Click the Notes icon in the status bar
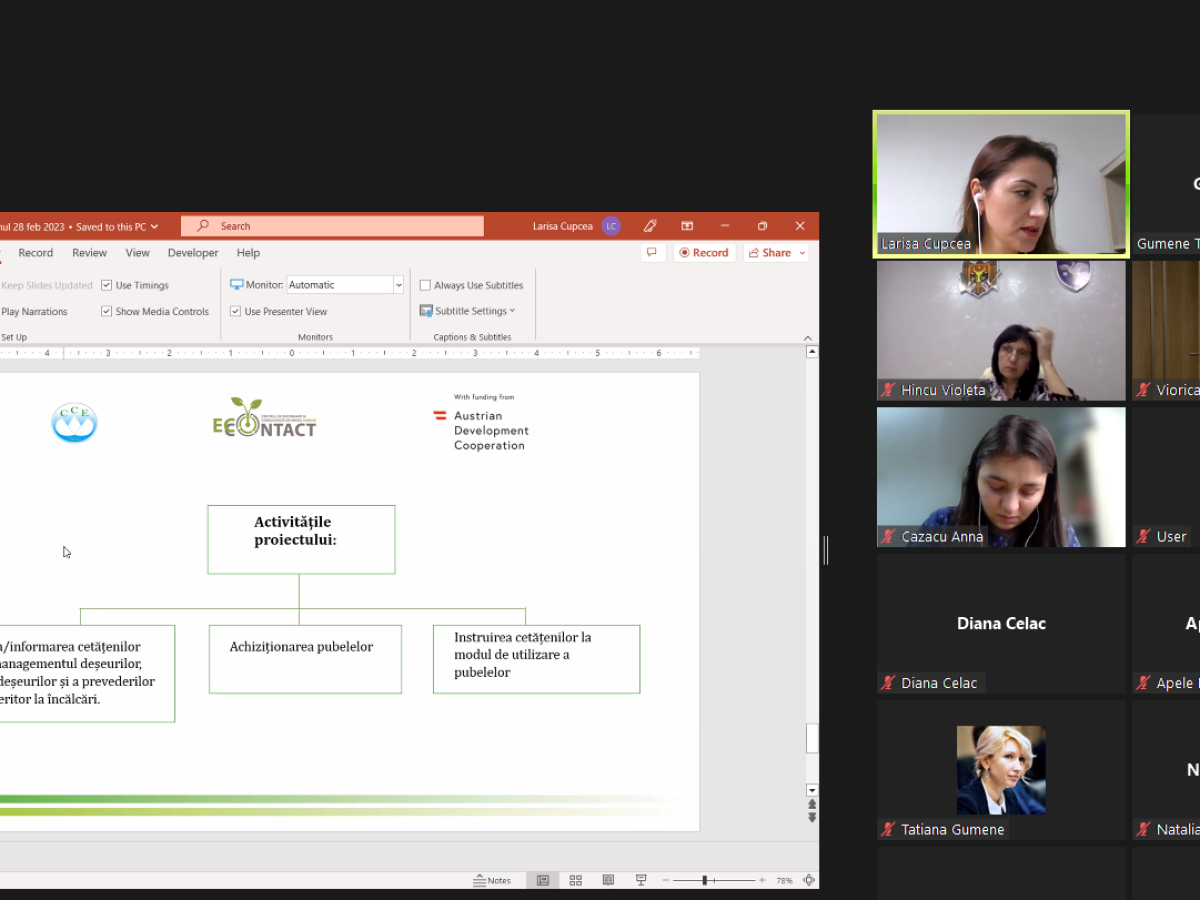The image size is (1200, 900). pos(492,880)
